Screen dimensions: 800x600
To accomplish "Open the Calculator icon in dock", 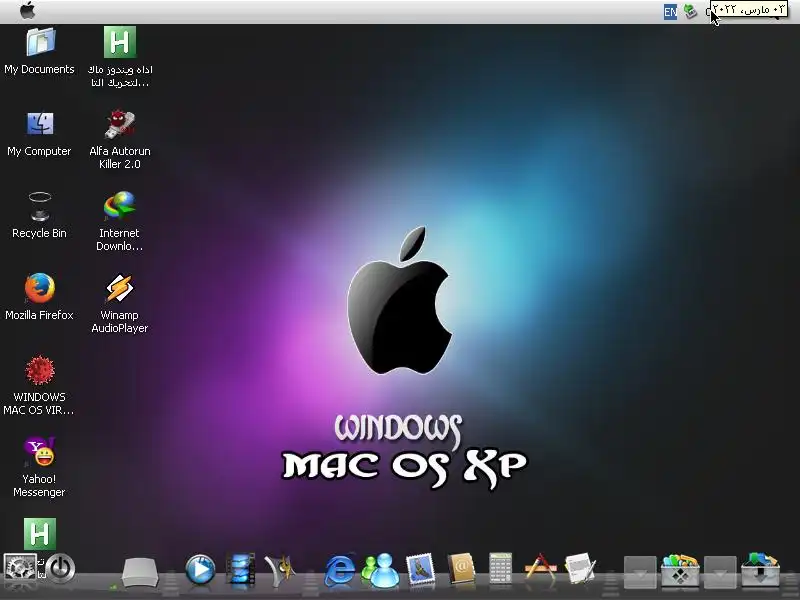I will 501,568.
